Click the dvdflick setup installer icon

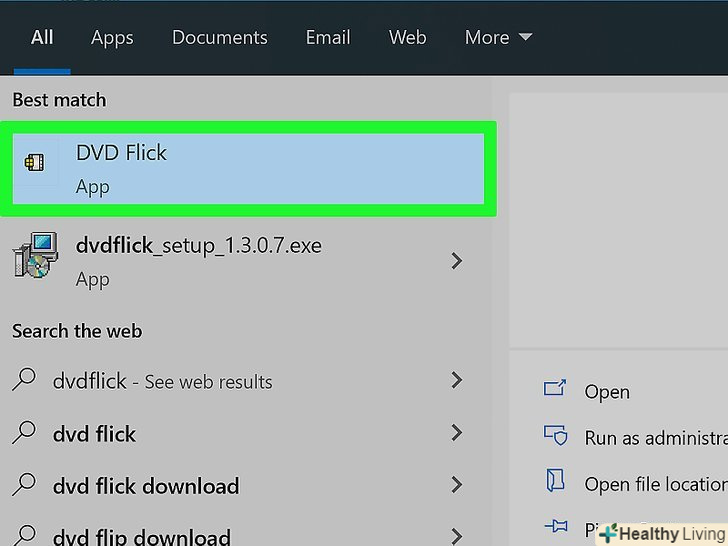coord(35,255)
